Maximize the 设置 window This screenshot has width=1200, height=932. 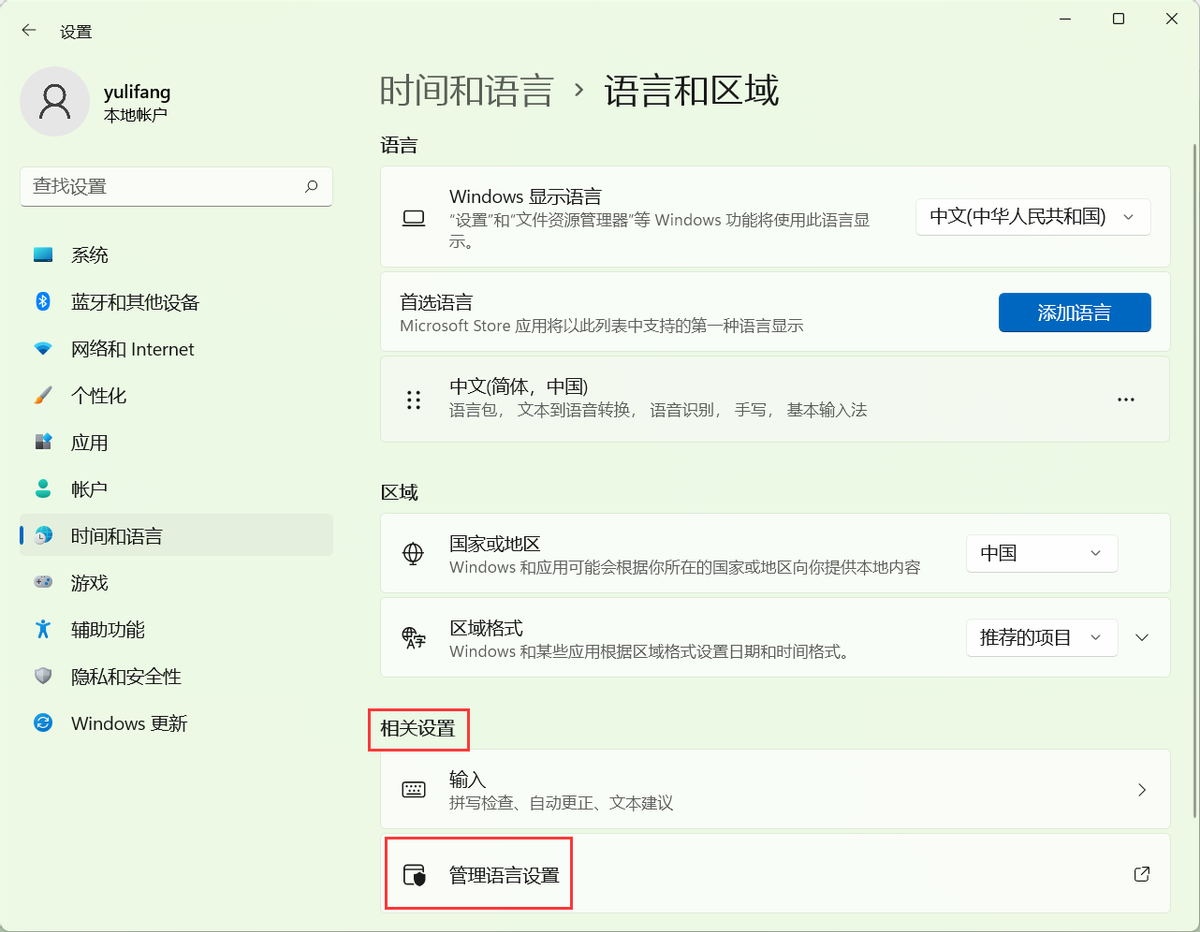click(x=1118, y=19)
